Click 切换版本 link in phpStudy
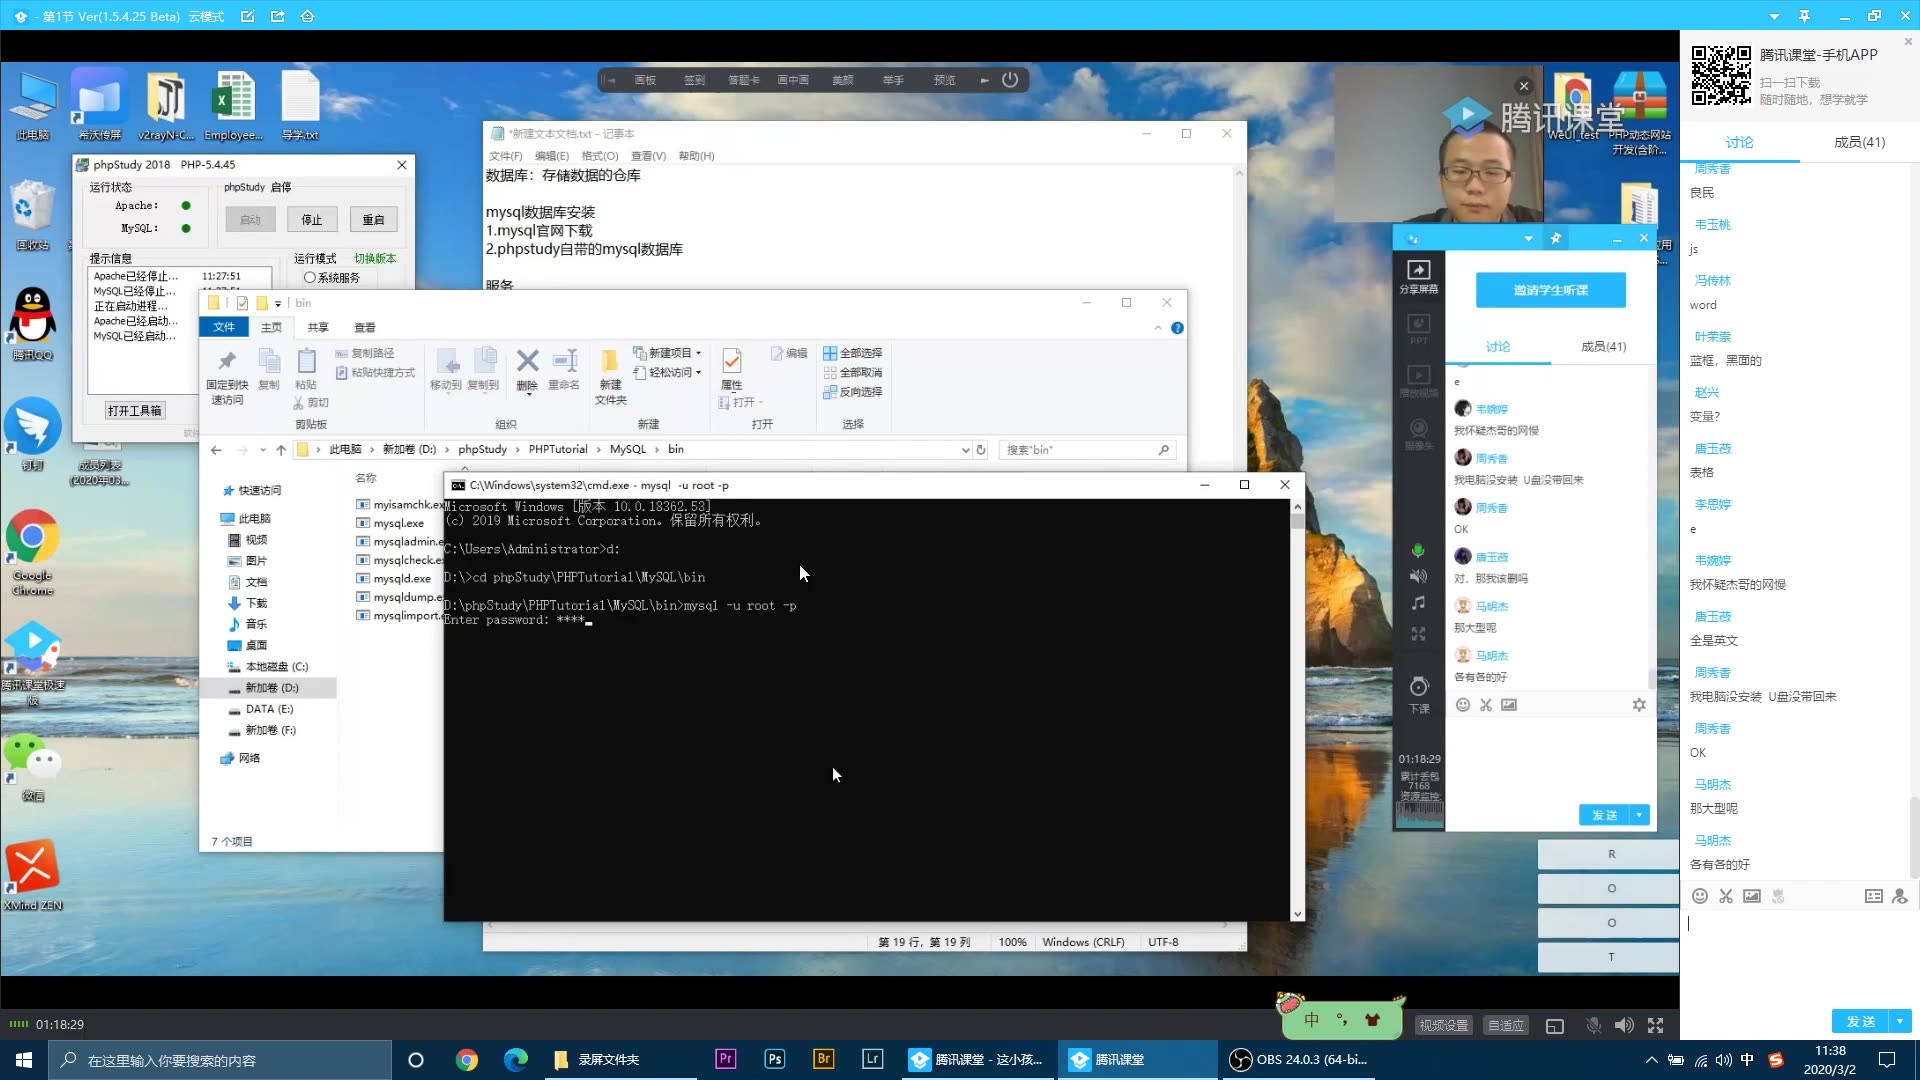1920x1080 pixels. (x=375, y=258)
